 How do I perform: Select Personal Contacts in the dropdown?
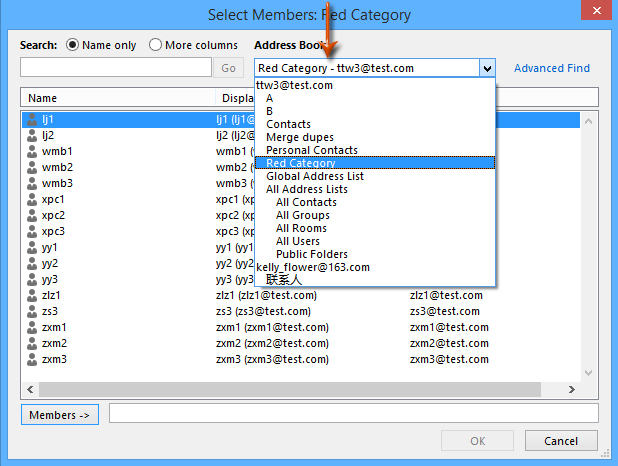click(312, 150)
